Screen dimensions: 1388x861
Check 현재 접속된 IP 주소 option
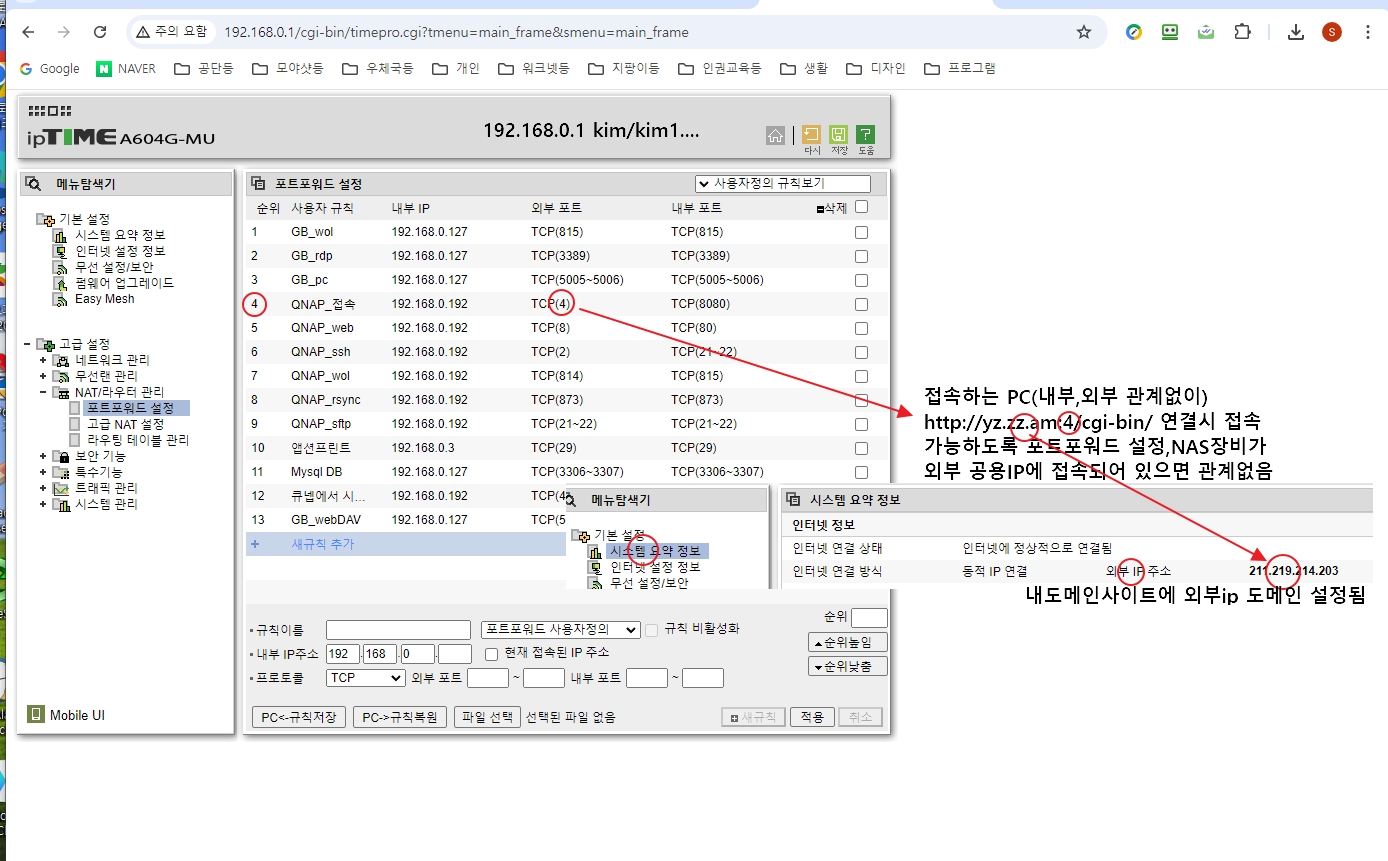tap(490, 654)
